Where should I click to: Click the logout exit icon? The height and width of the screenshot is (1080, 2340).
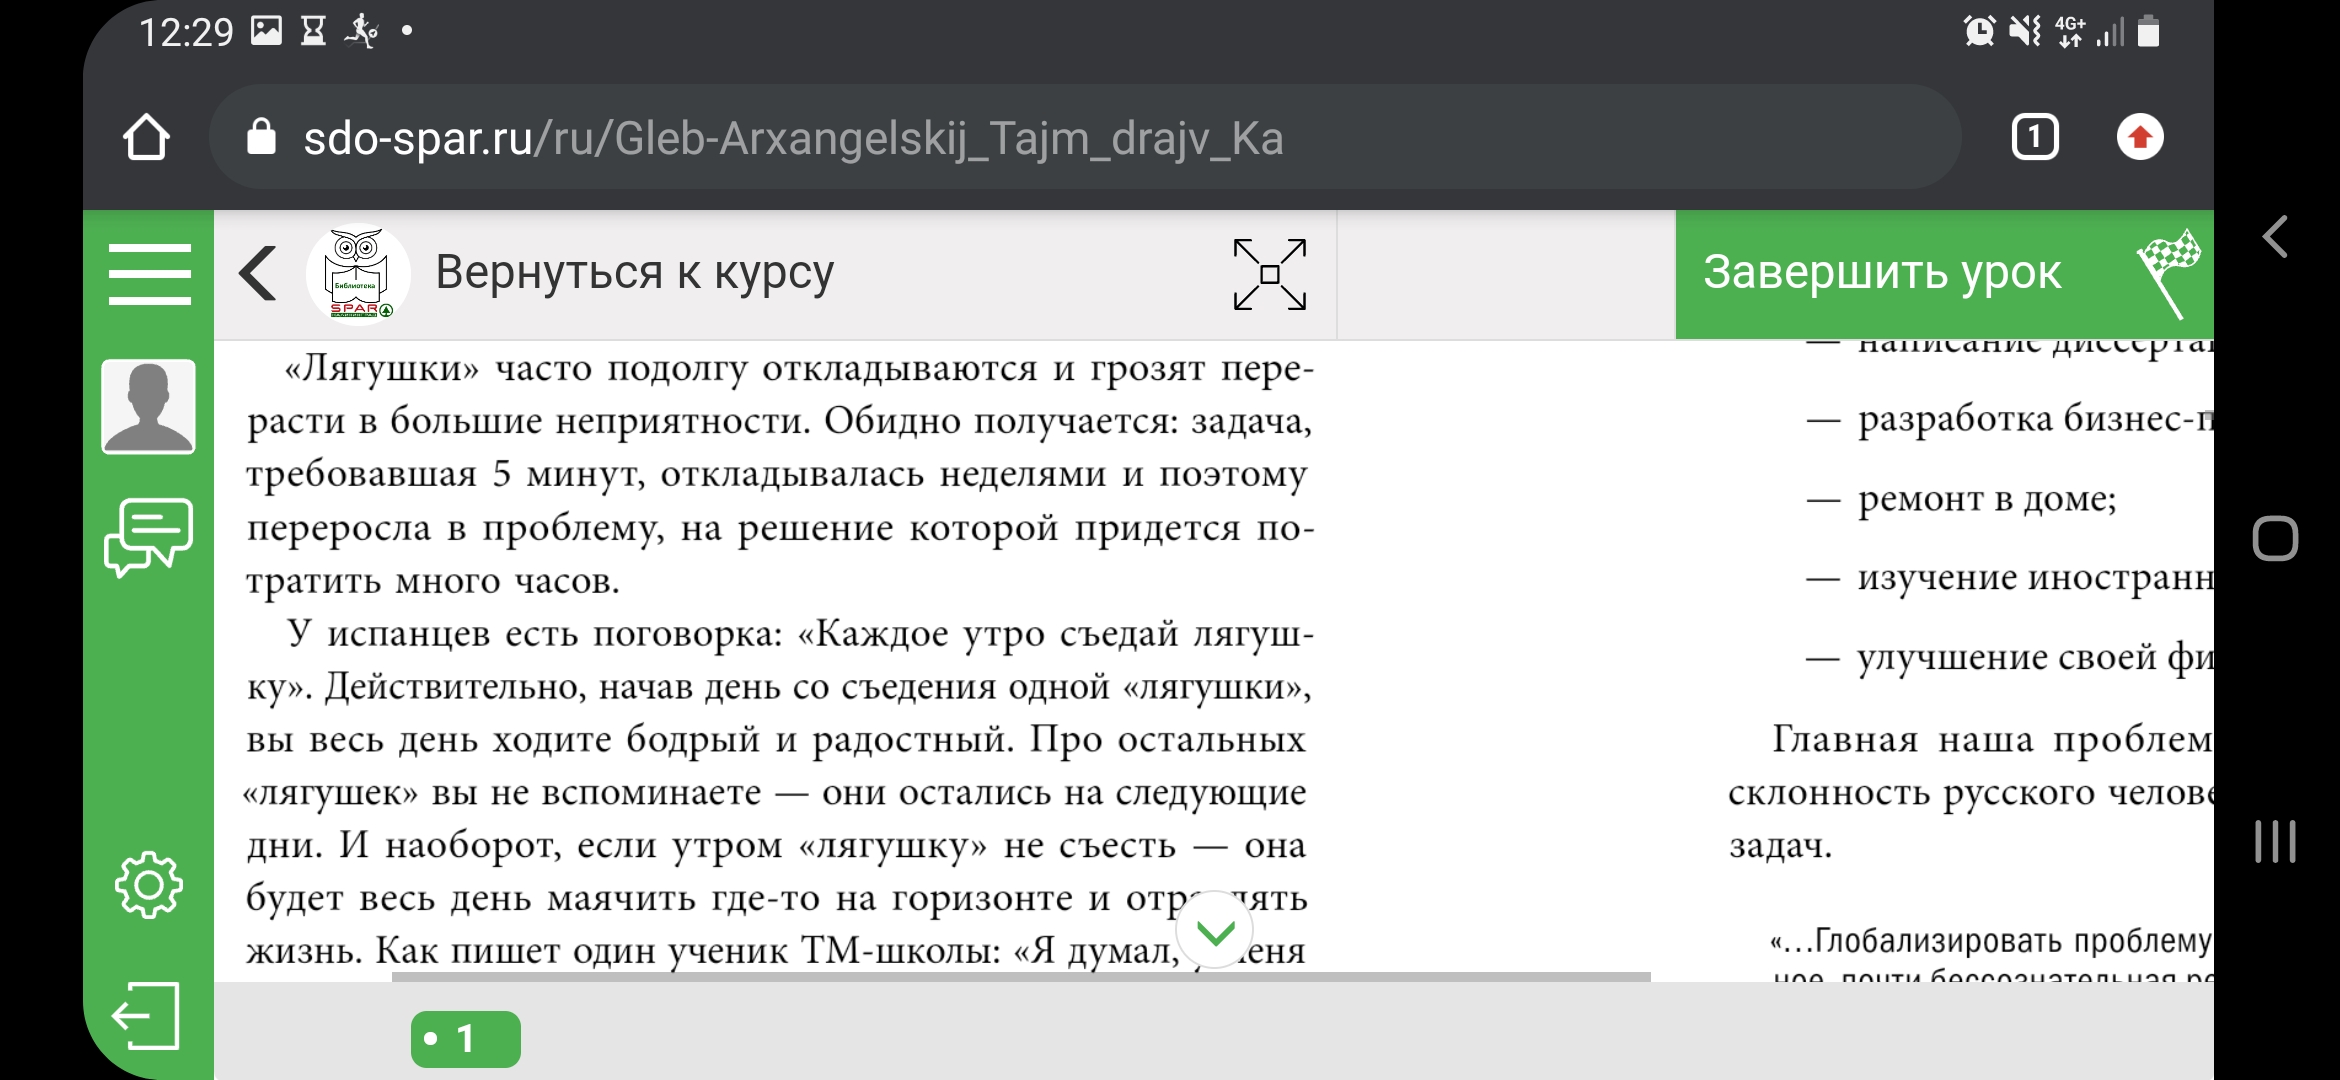(x=146, y=1016)
